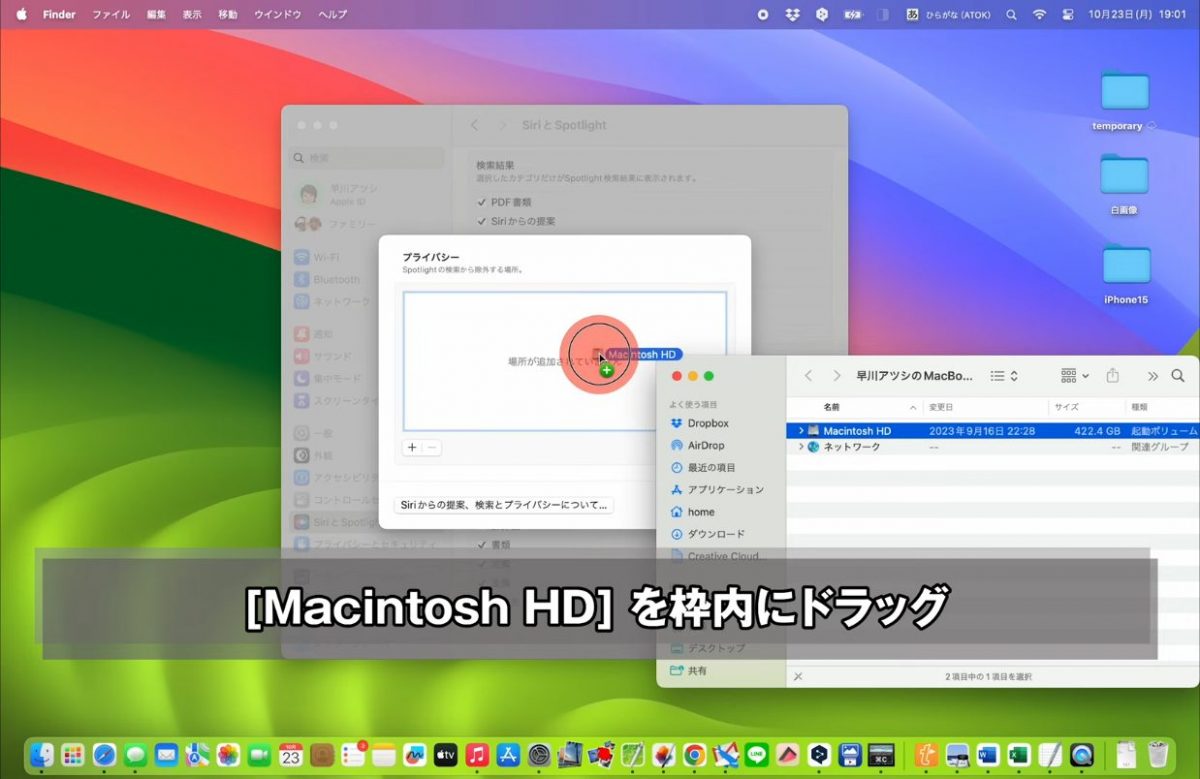The image size is (1200, 779).
Task: Open the Finder group-by dropdown
Action: pyautogui.click(x=1075, y=375)
